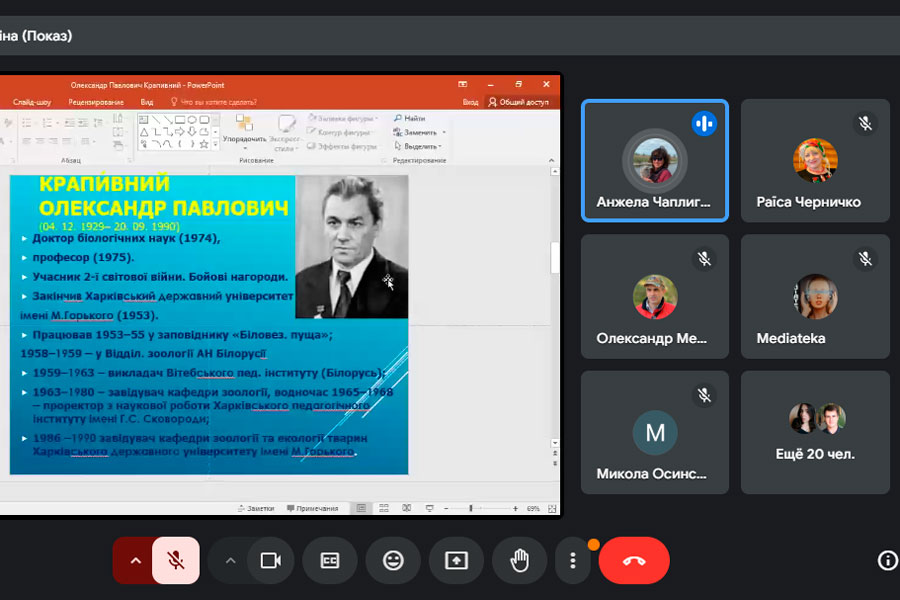The height and width of the screenshot is (600, 900).
Task: Click the present screen button
Action: (456, 560)
